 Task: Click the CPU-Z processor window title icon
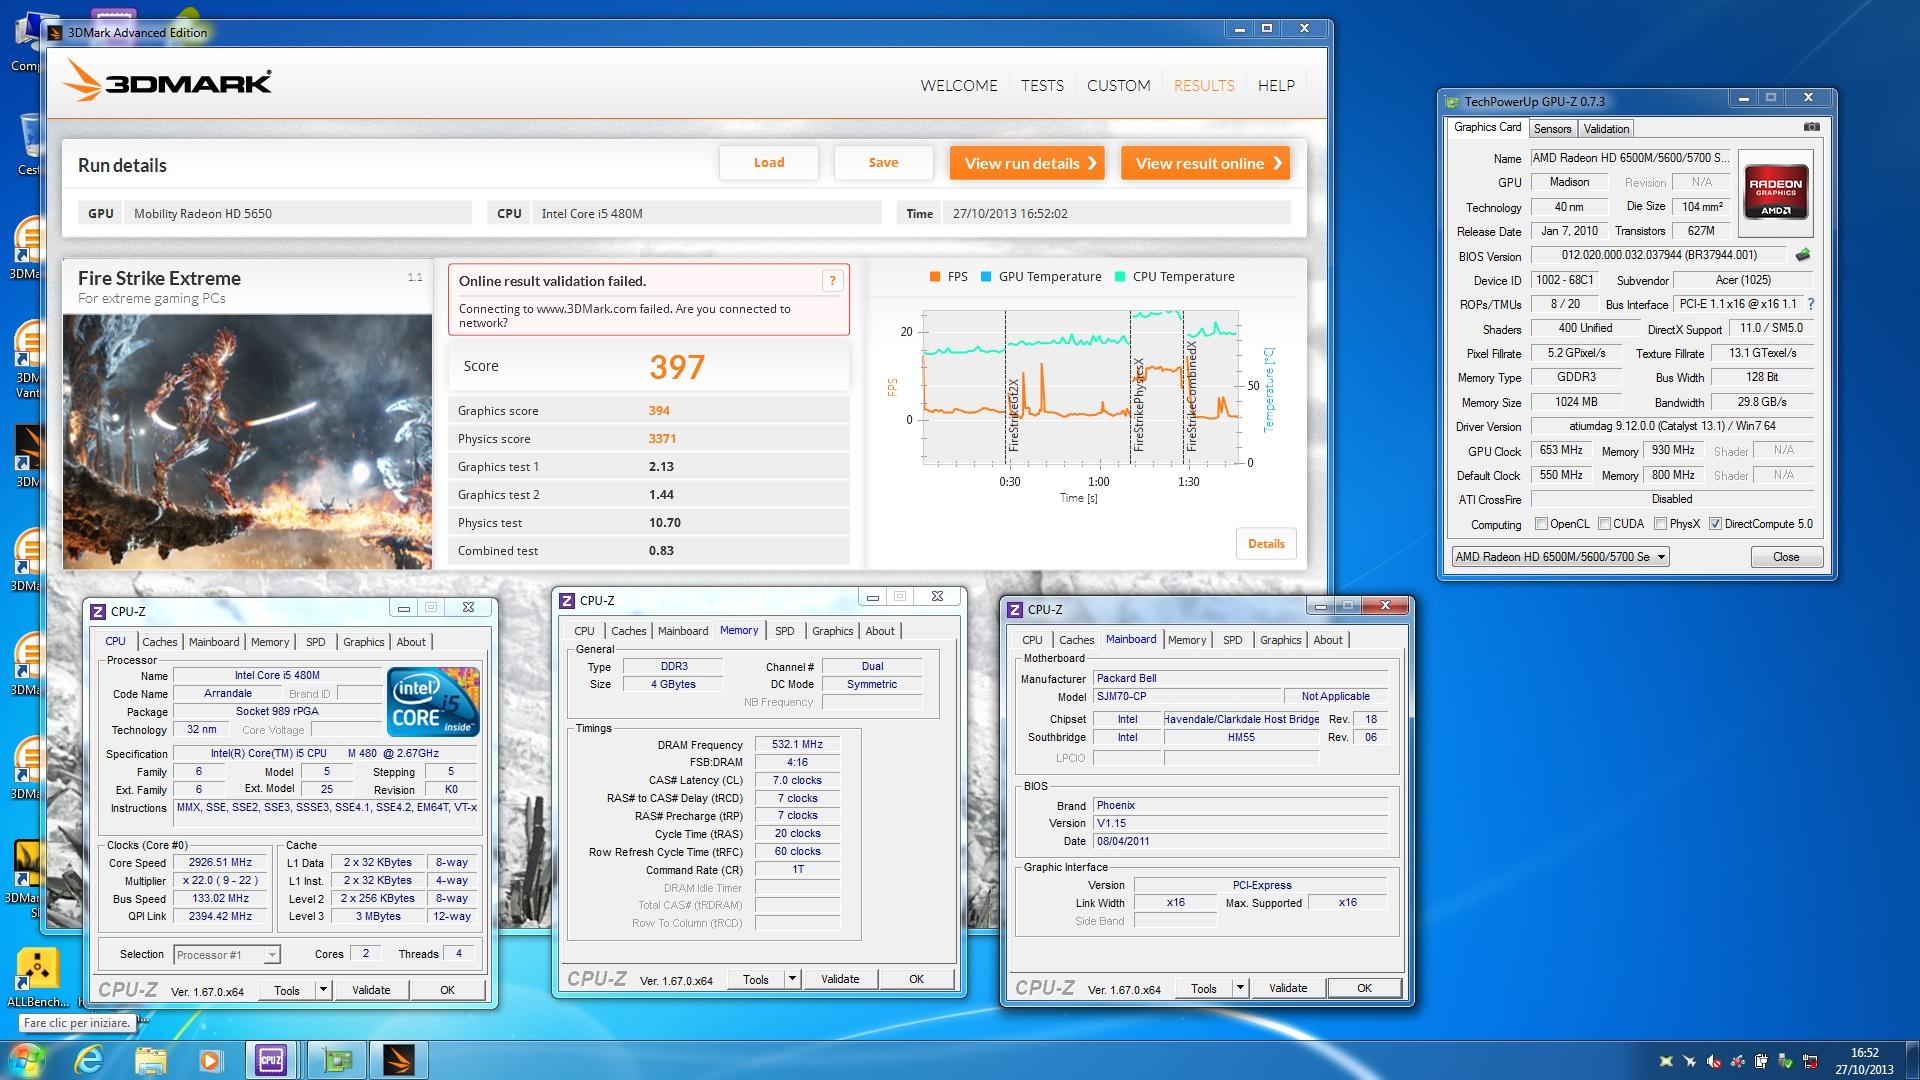coord(98,611)
